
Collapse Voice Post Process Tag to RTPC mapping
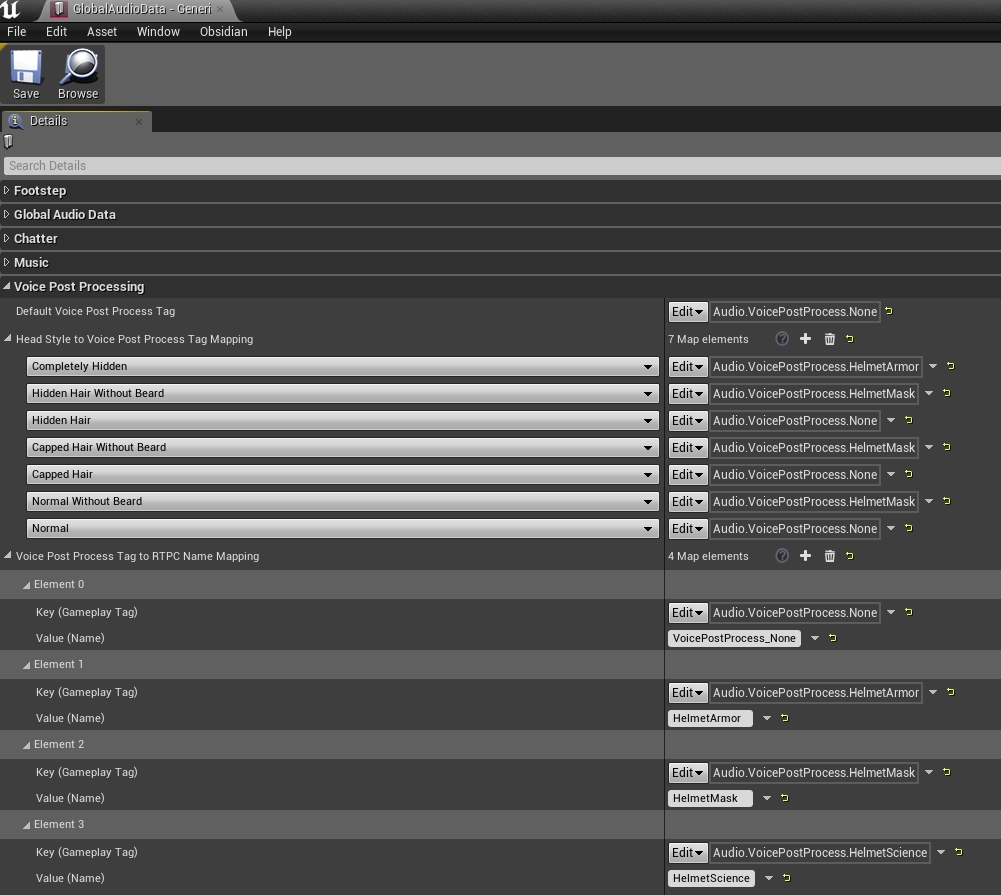click(x=8, y=556)
